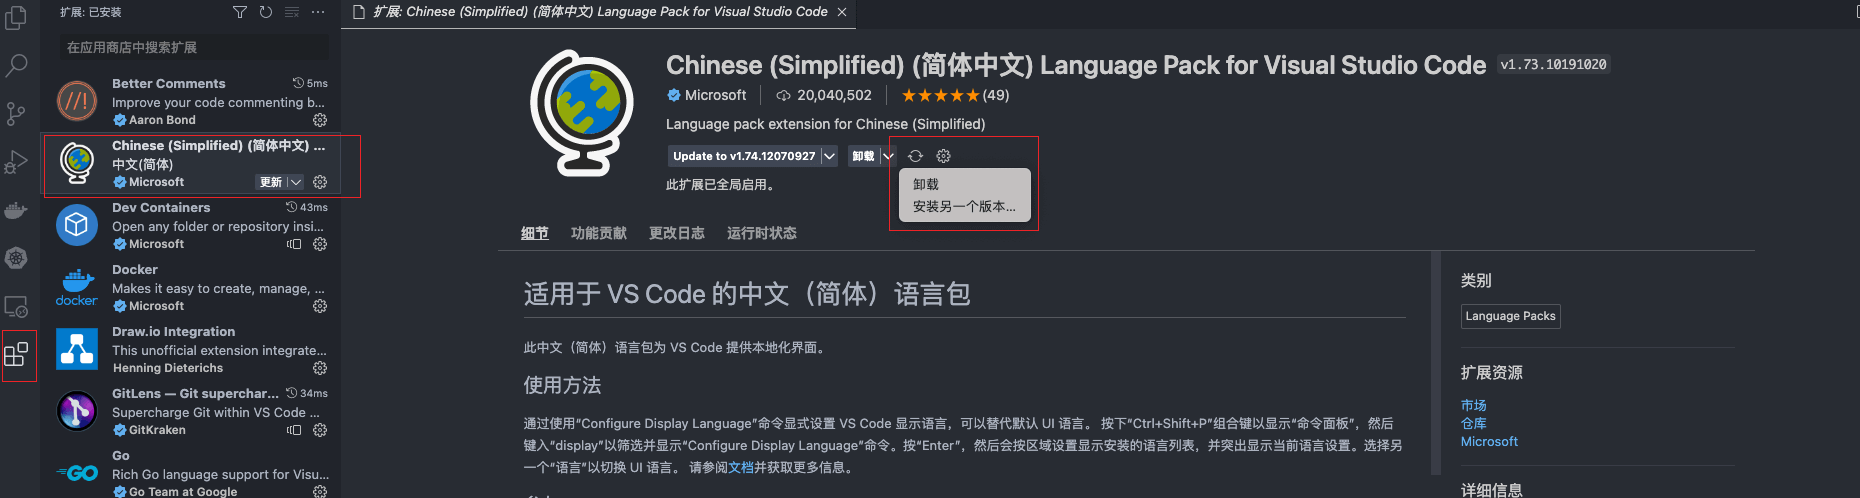Click the 20,040,502 install count
The image size is (1860, 498).
point(824,95)
